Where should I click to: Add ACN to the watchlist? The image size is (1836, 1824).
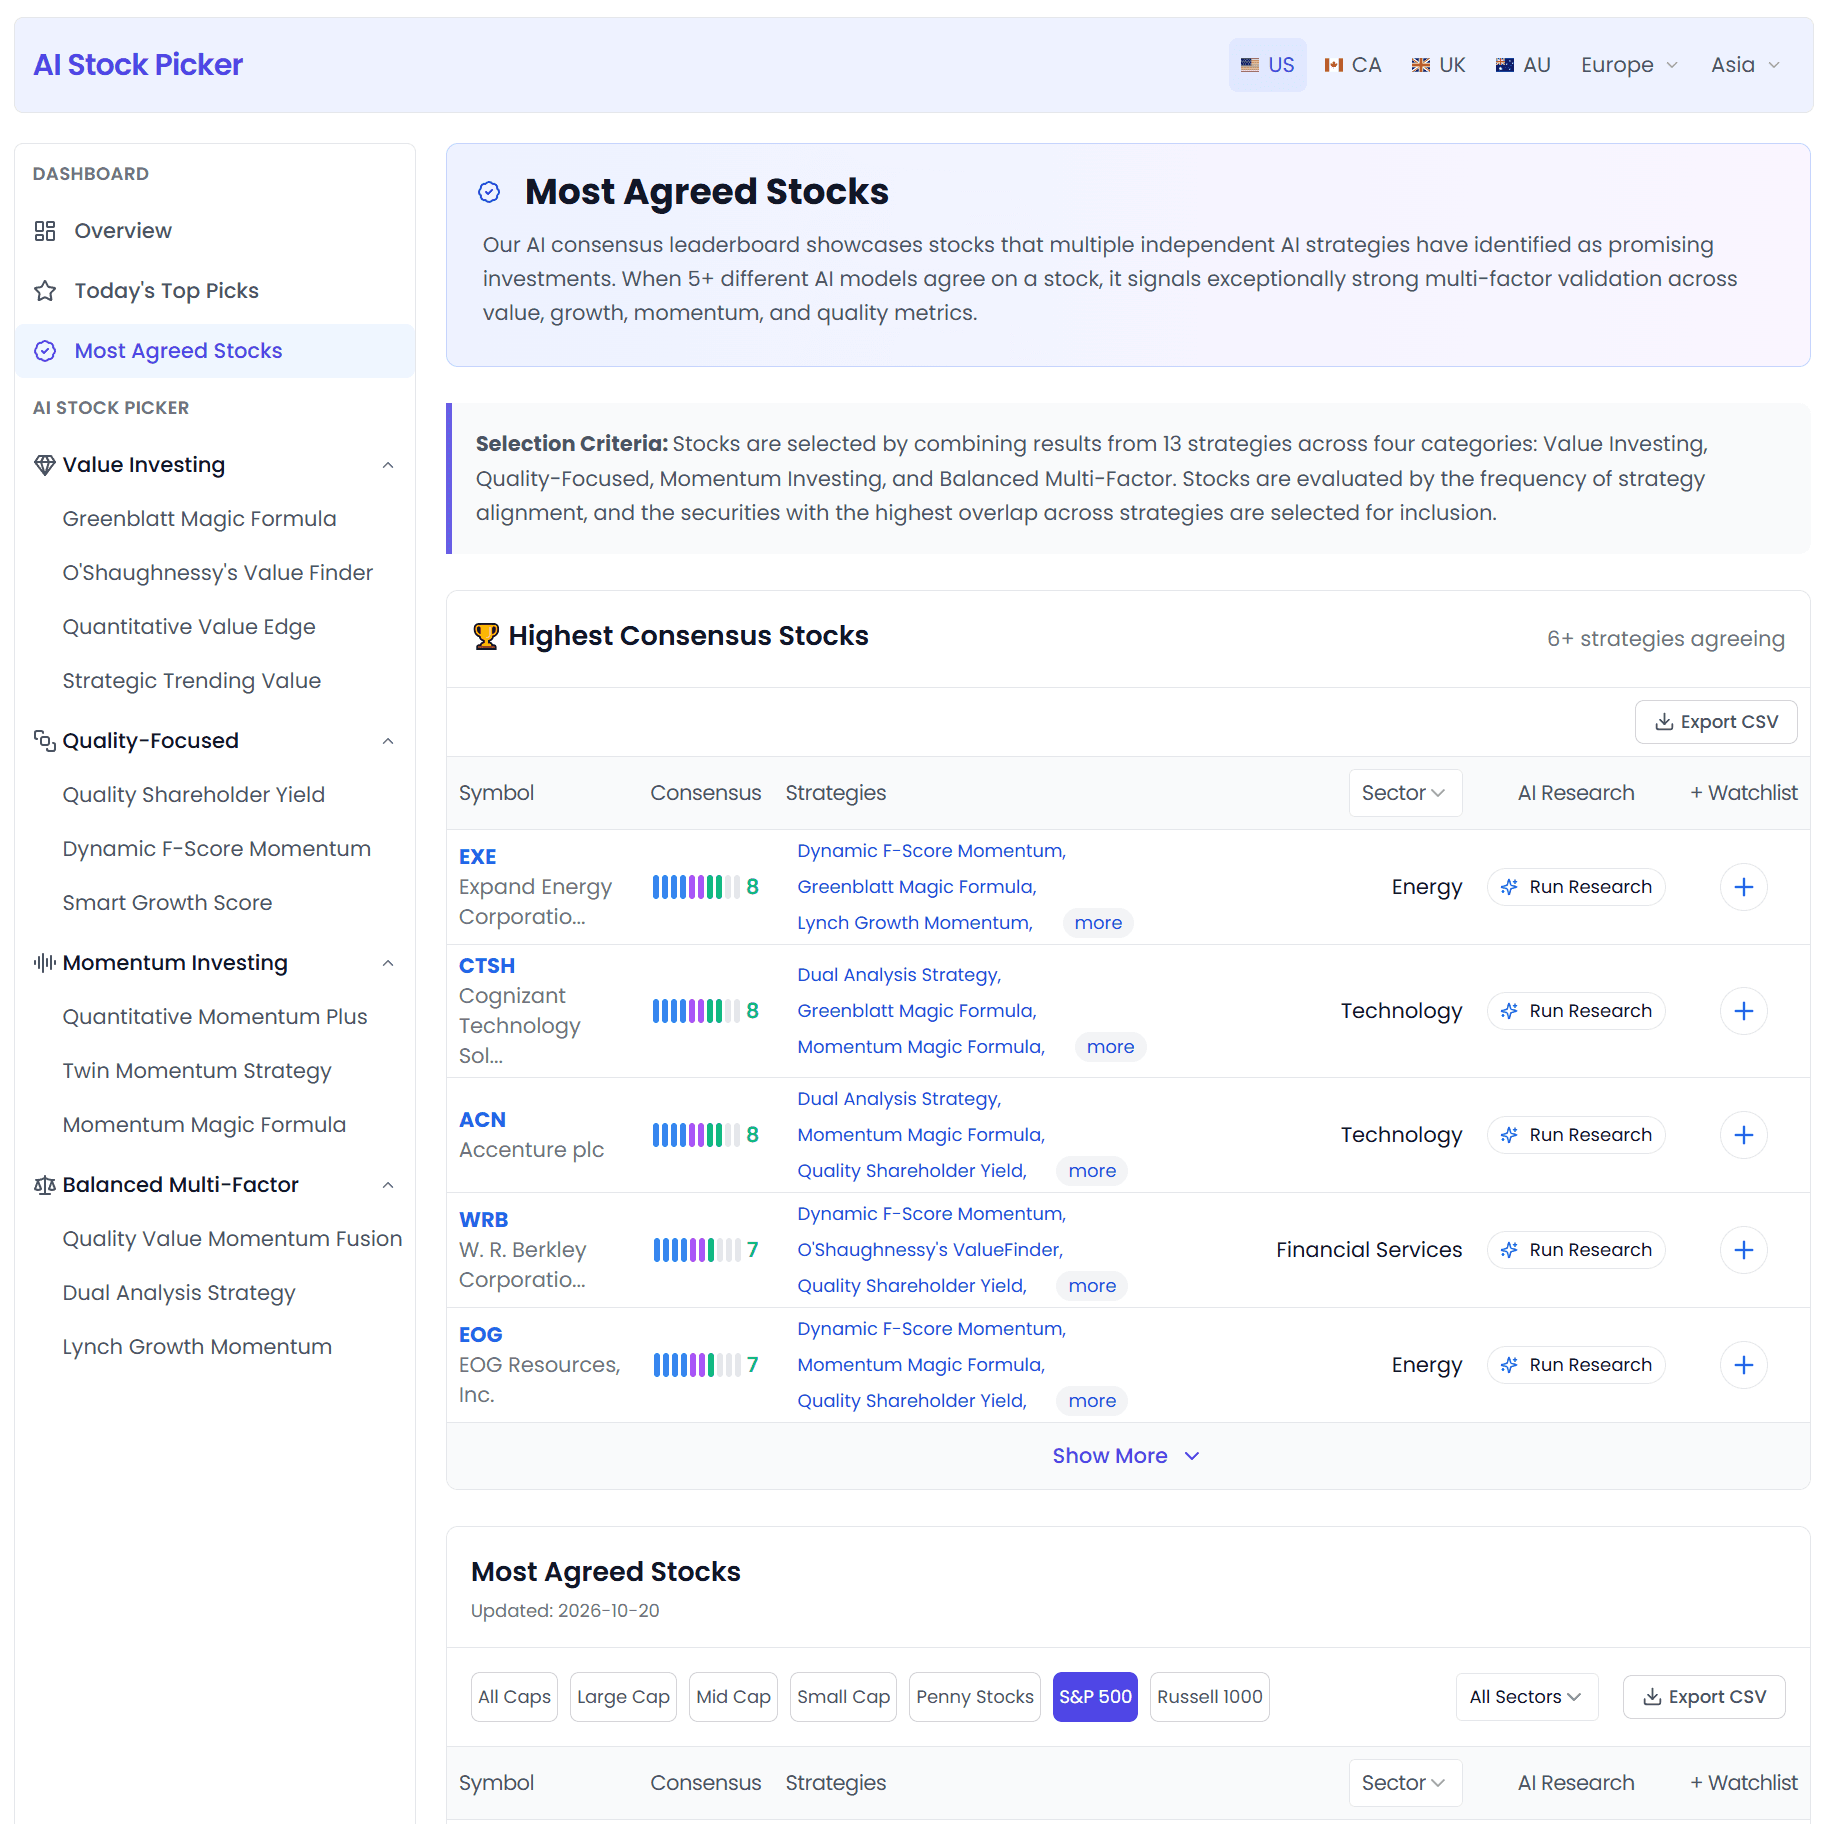pyautogui.click(x=1743, y=1135)
